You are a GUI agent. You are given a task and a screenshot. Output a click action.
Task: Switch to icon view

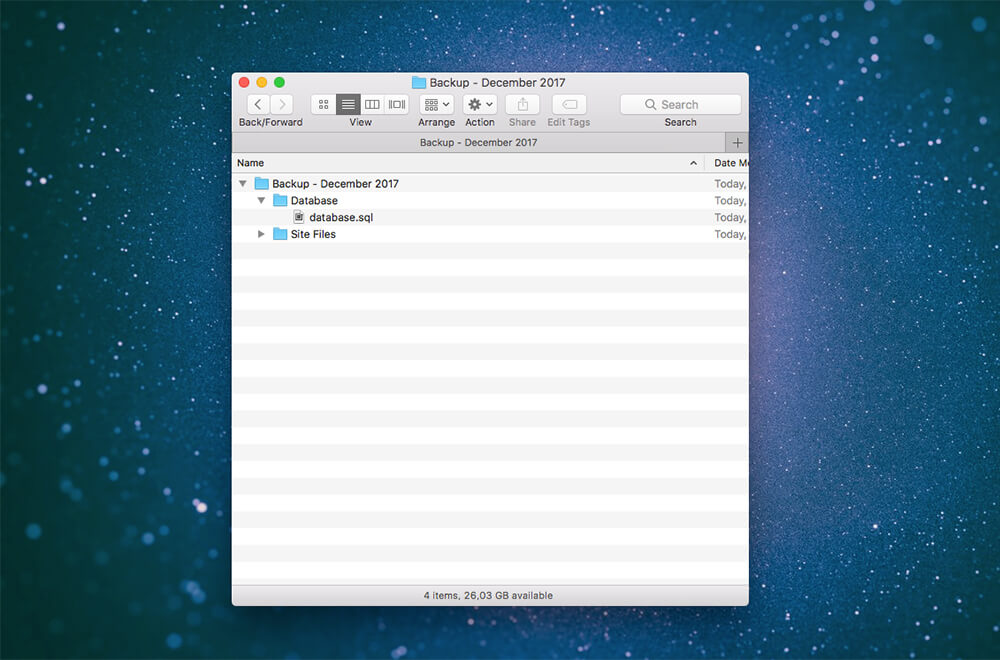323,104
